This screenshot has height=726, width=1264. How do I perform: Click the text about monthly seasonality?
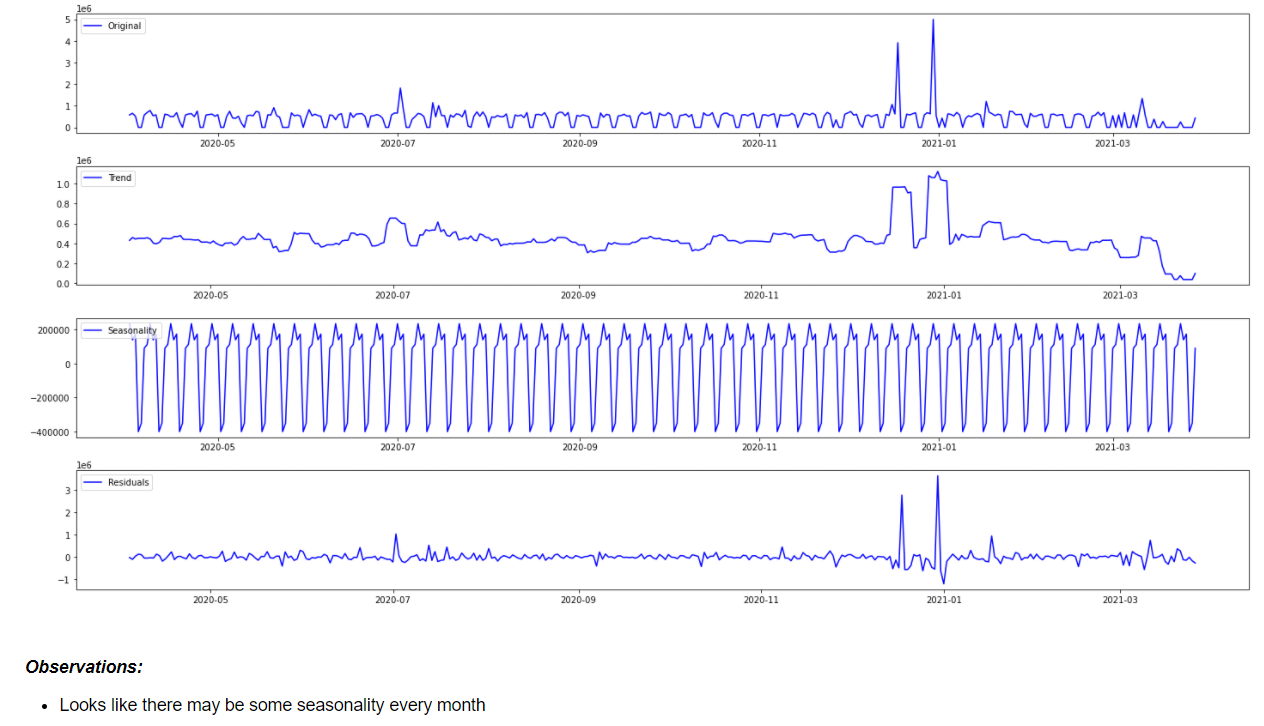pos(272,705)
